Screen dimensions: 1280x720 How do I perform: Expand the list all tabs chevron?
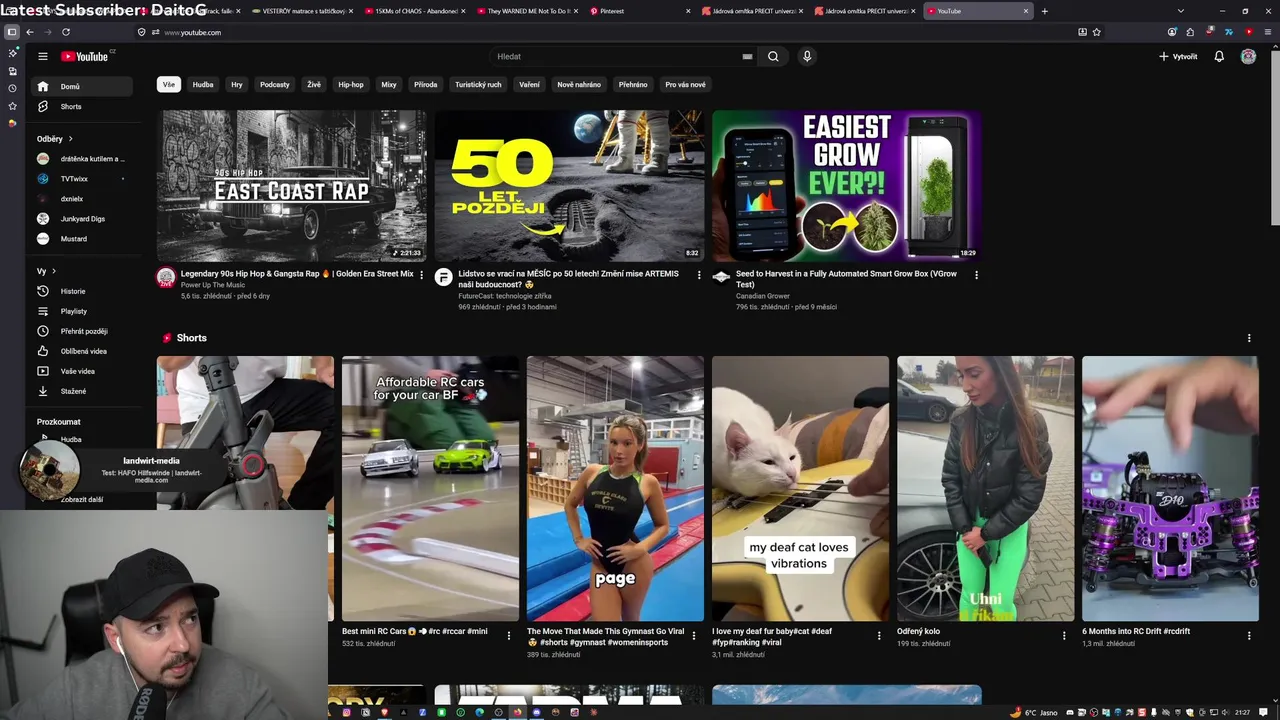[x=1181, y=11]
